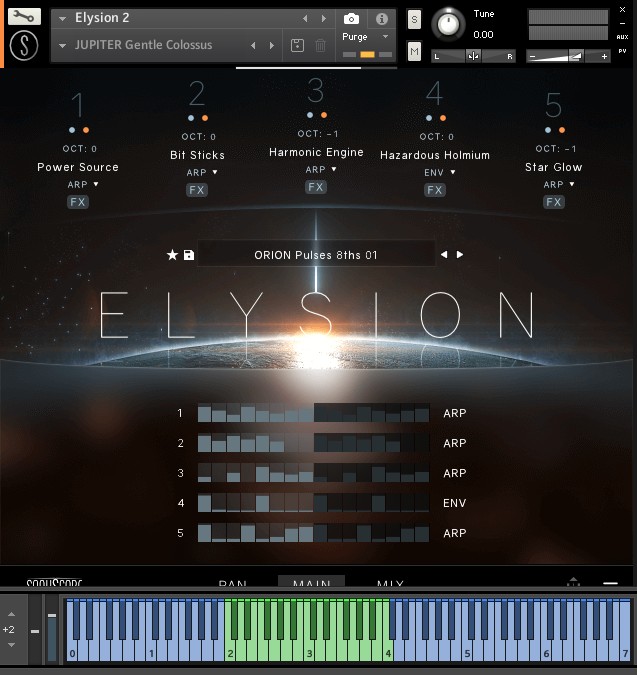The width and height of the screenshot is (637, 675).
Task: Open ARP dropdown for Star Glow
Action: (559, 184)
